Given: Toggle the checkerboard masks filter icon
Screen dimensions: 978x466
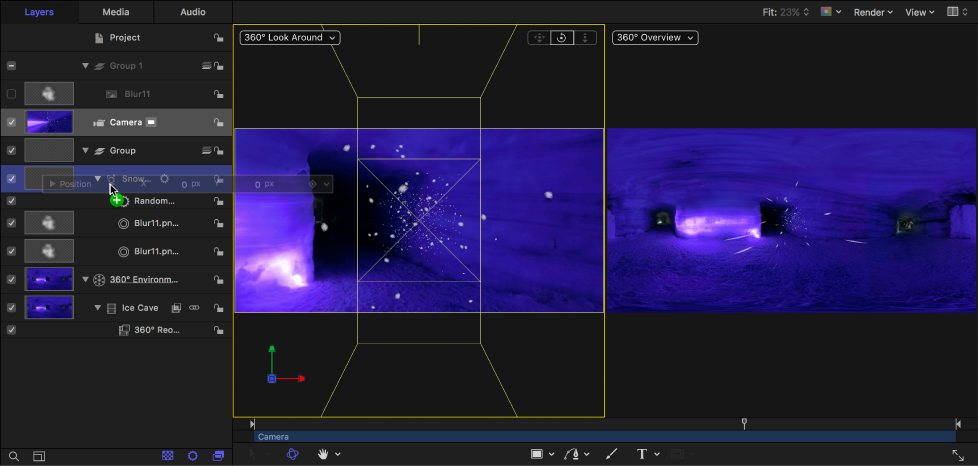Looking at the screenshot, I should (167, 456).
